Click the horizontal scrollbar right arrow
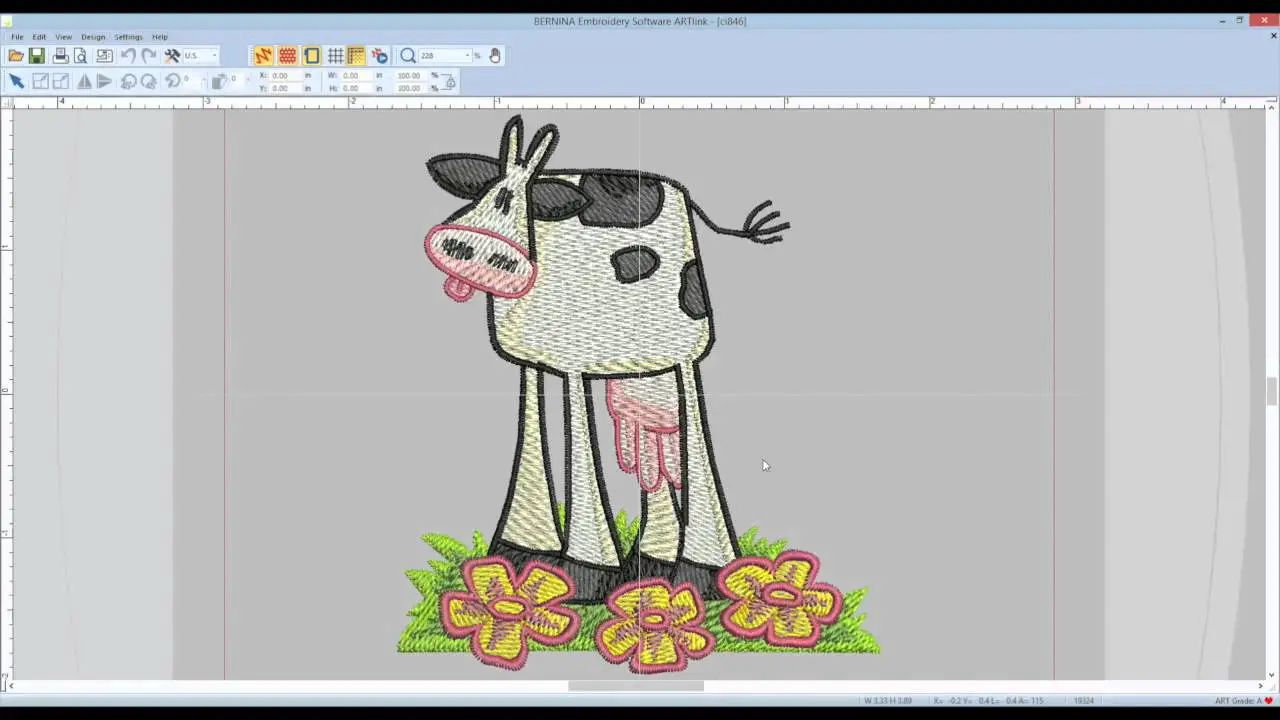The image size is (1280, 720). pyautogui.click(x=1260, y=686)
